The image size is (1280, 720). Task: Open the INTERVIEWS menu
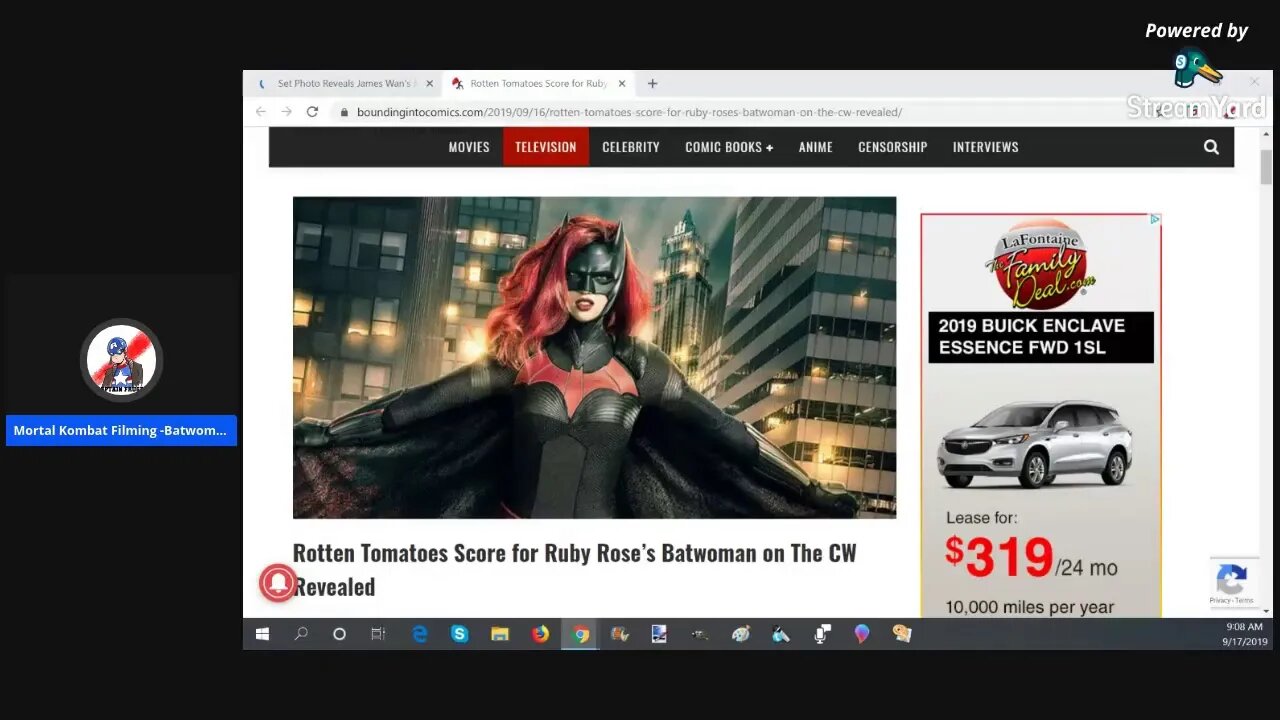click(985, 147)
